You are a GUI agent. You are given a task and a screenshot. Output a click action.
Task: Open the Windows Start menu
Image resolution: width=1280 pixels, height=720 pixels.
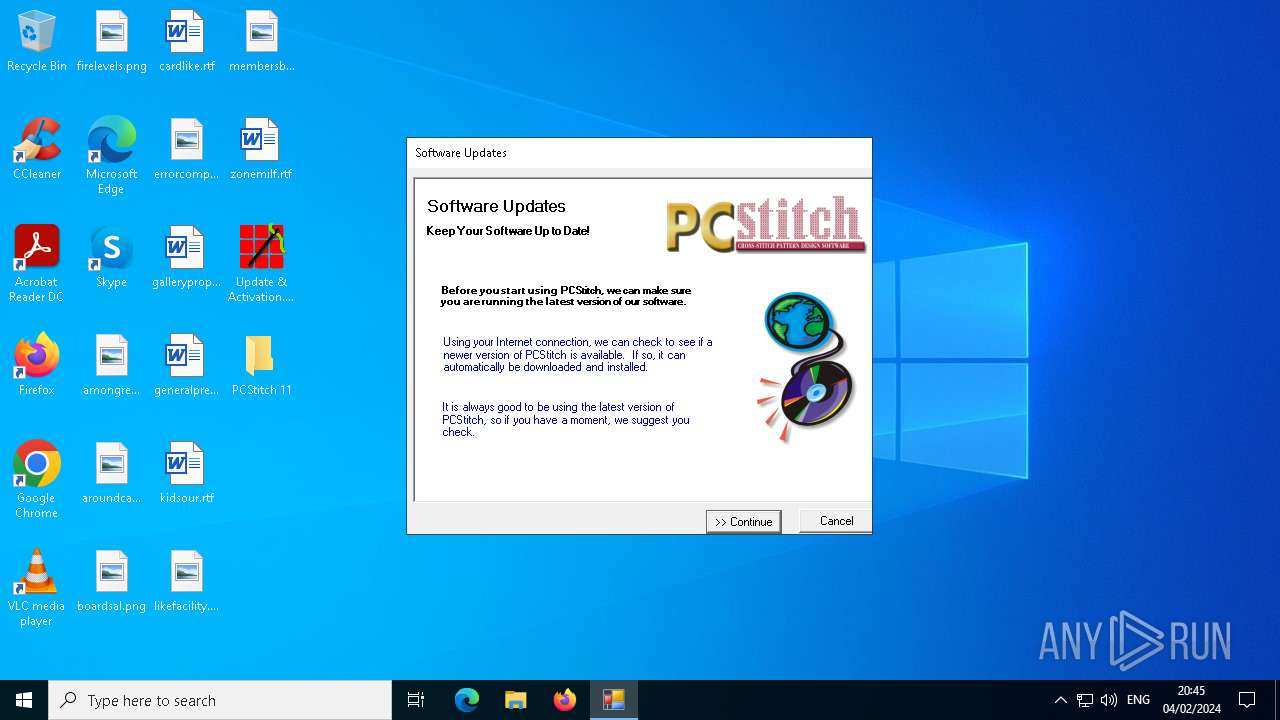[x=24, y=700]
